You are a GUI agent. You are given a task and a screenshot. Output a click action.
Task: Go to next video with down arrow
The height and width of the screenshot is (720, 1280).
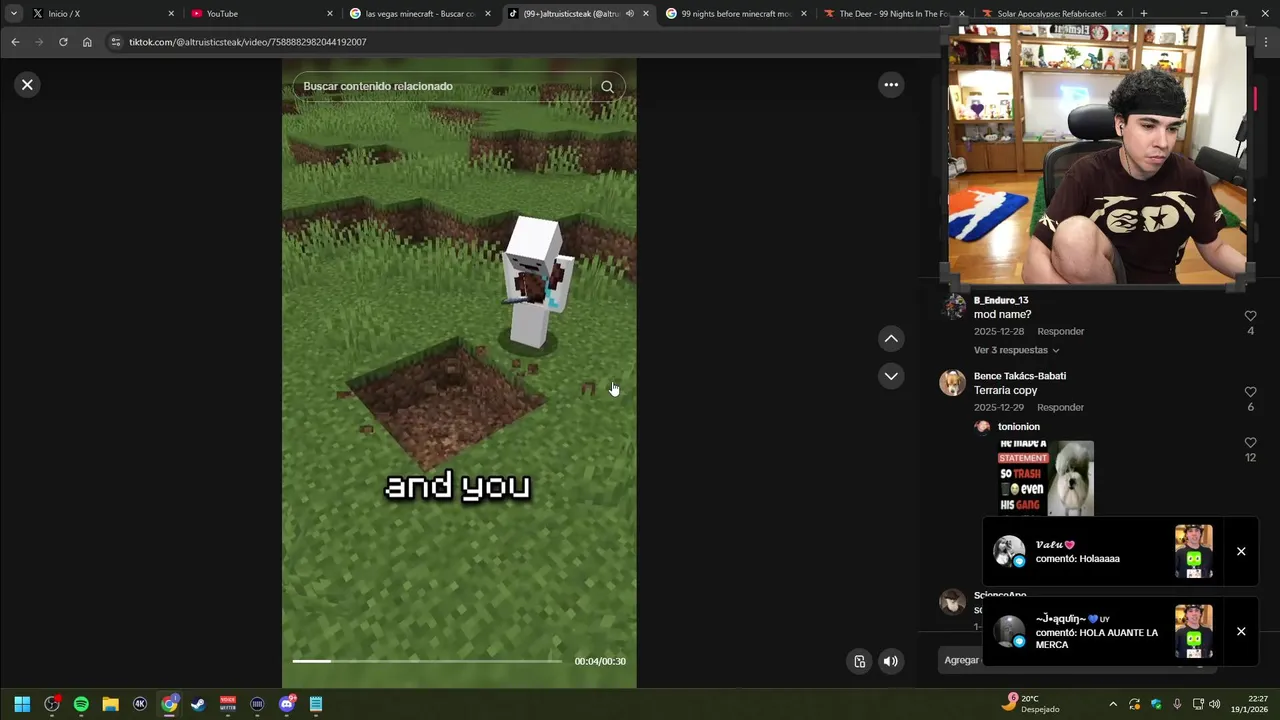click(x=891, y=376)
